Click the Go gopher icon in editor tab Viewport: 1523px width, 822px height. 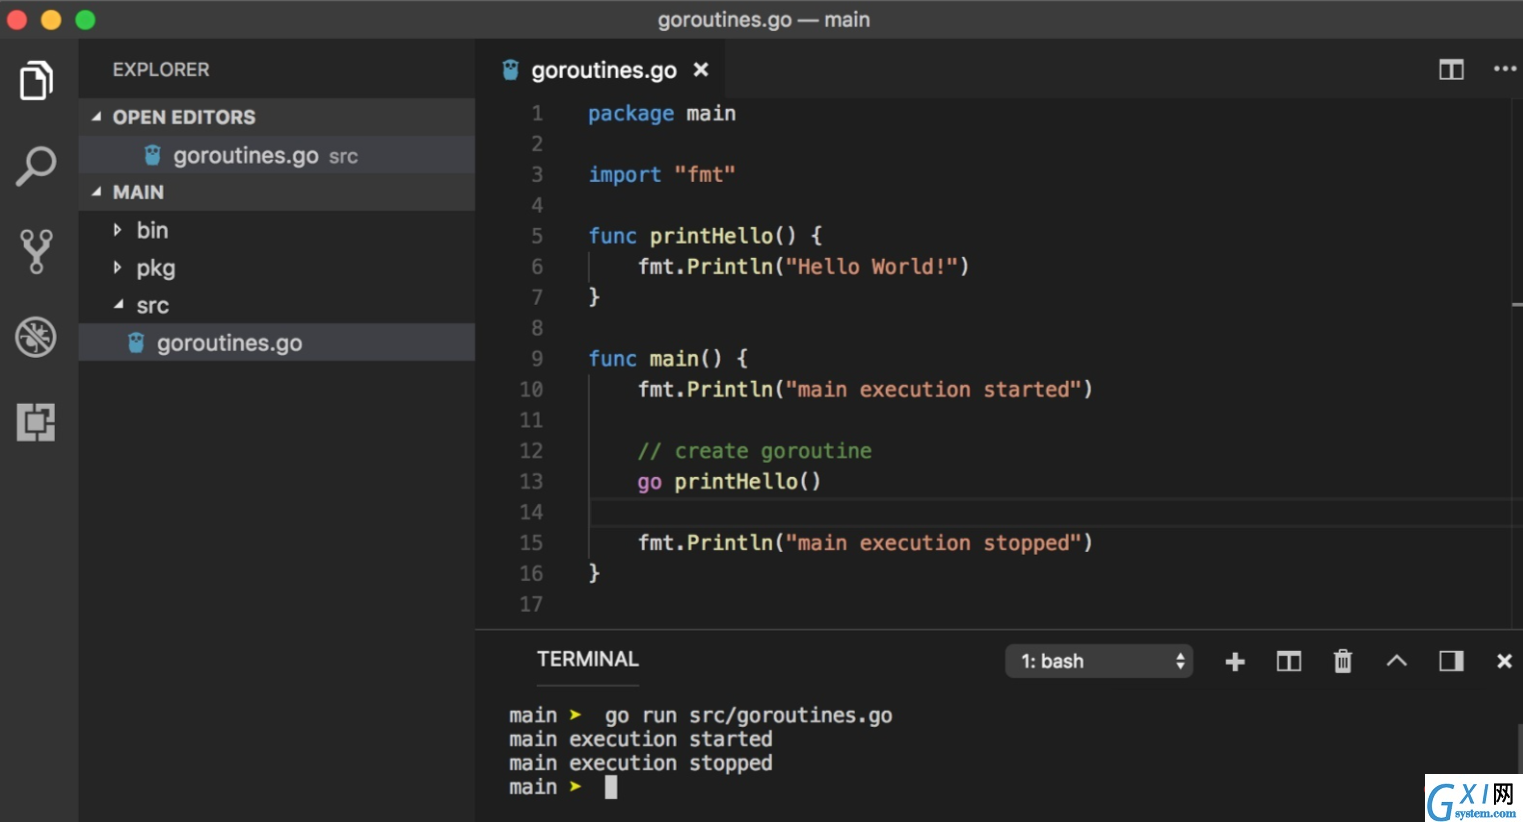(x=511, y=70)
